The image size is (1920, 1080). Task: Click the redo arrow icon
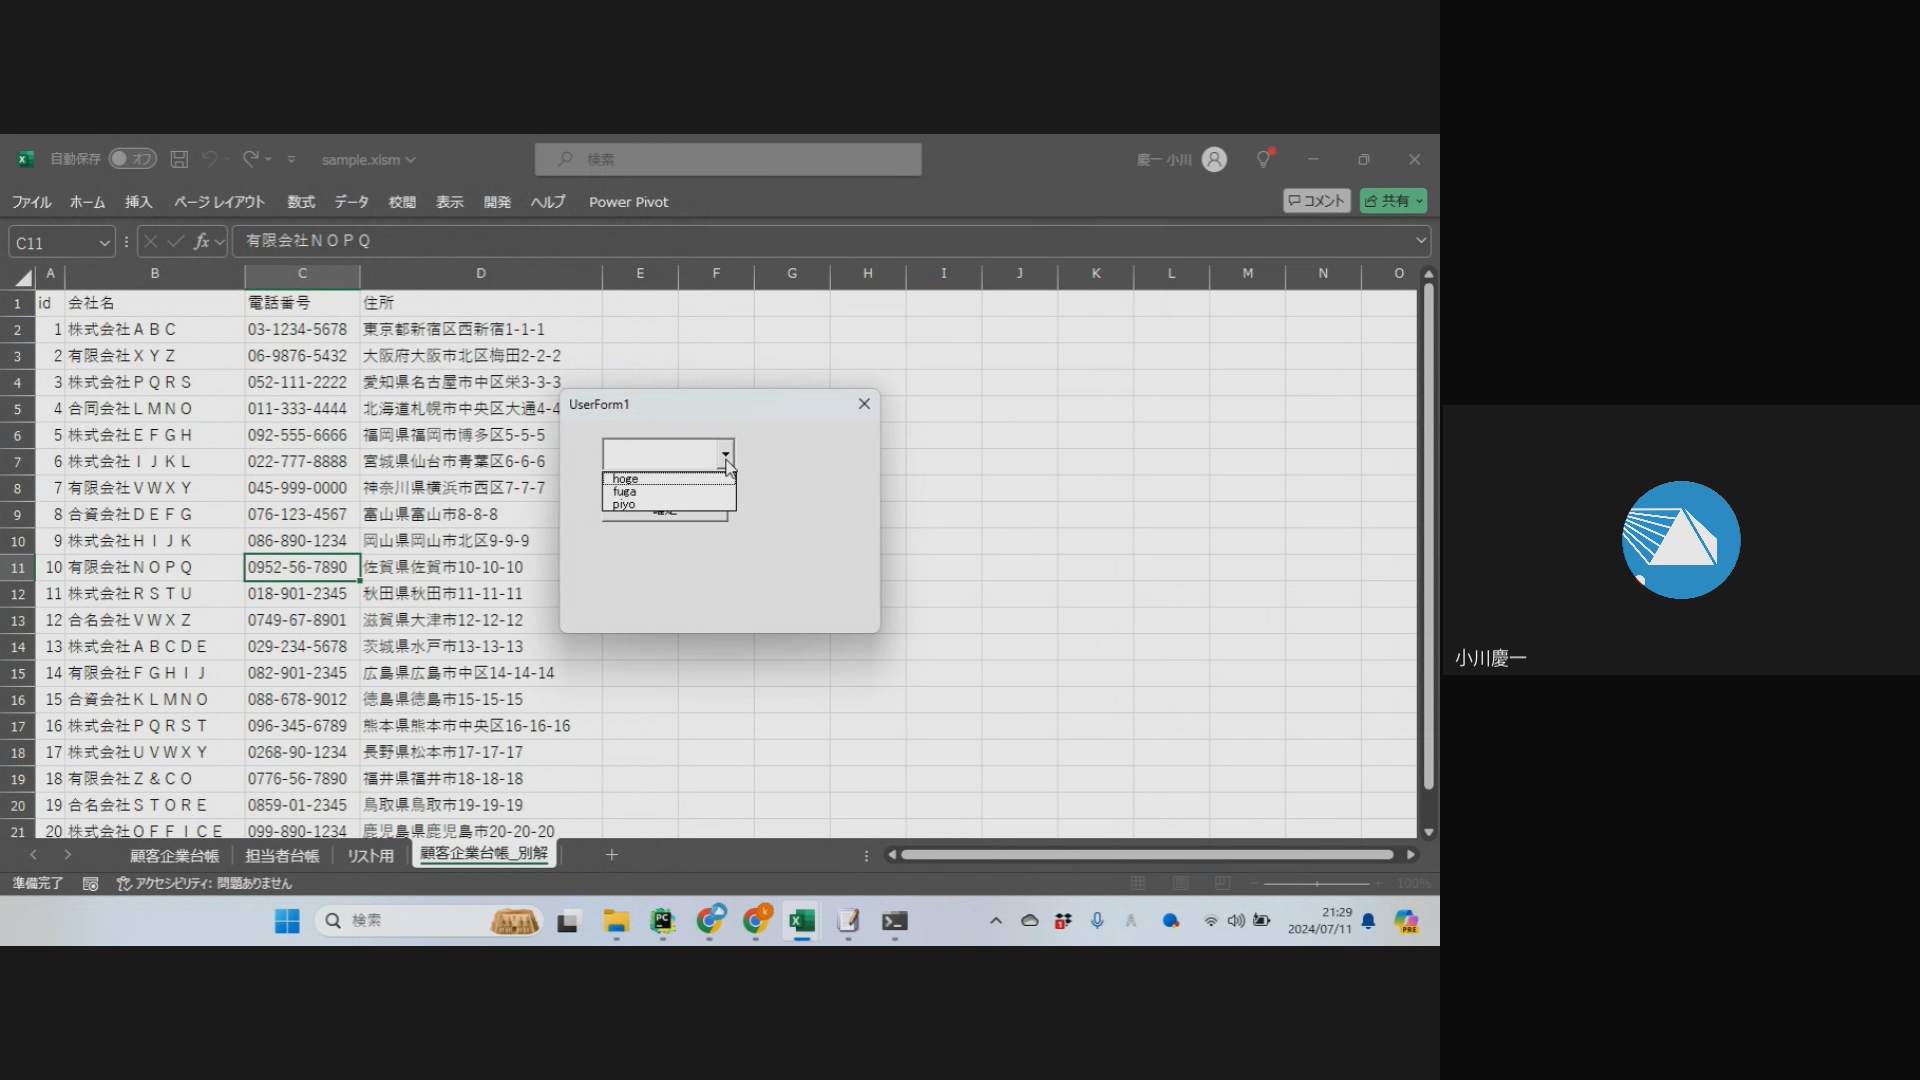coord(251,159)
